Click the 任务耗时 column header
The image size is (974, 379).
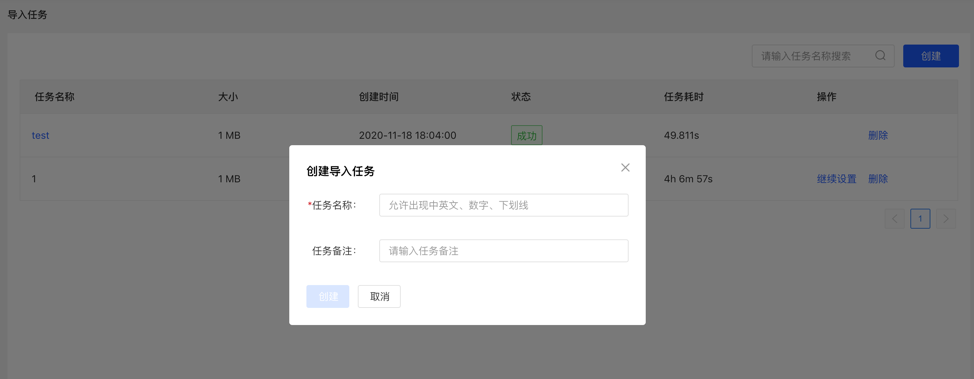tap(684, 97)
